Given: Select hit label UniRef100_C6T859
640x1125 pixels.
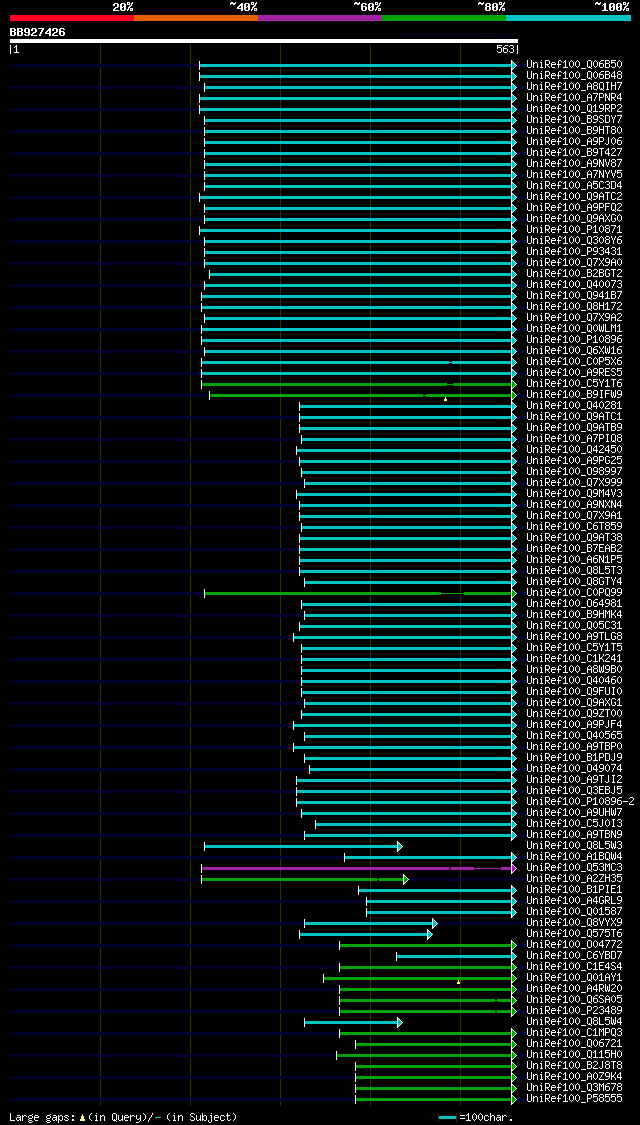Looking at the screenshot, I should coord(574,527).
